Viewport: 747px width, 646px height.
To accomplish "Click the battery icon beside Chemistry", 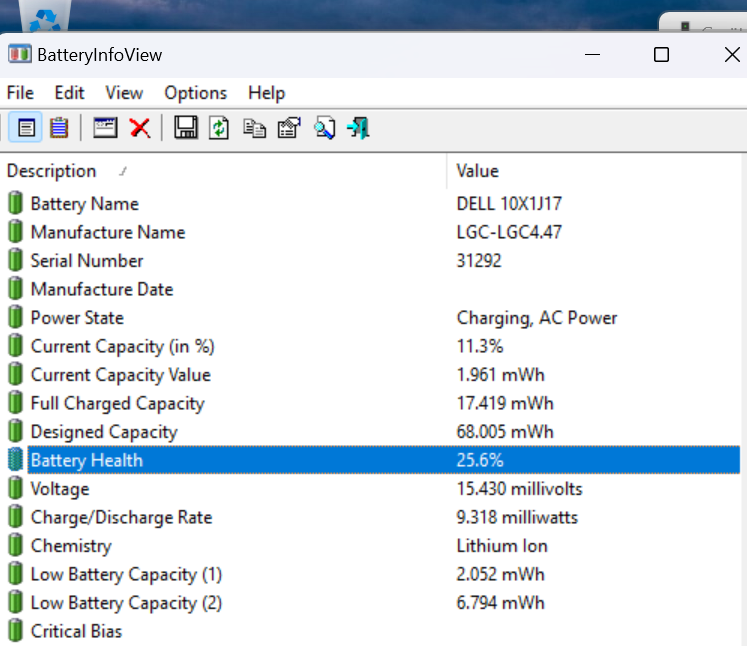I will click(x=15, y=545).
